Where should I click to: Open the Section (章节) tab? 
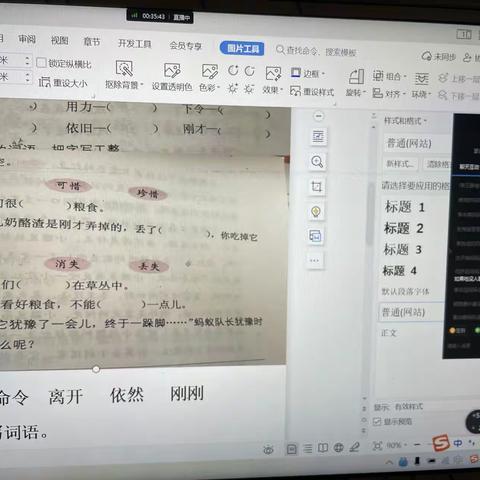coord(92,42)
